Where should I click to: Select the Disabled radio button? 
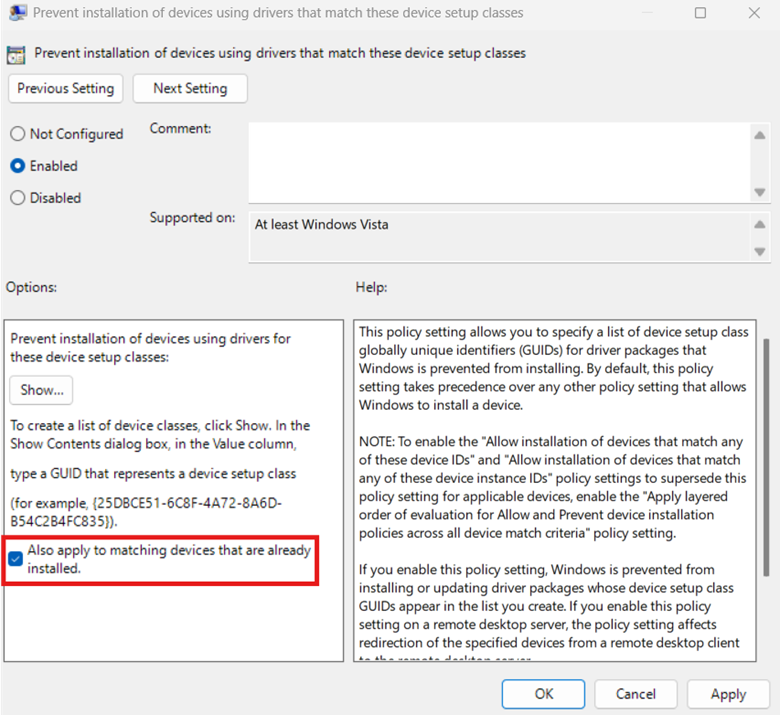click(x=18, y=198)
